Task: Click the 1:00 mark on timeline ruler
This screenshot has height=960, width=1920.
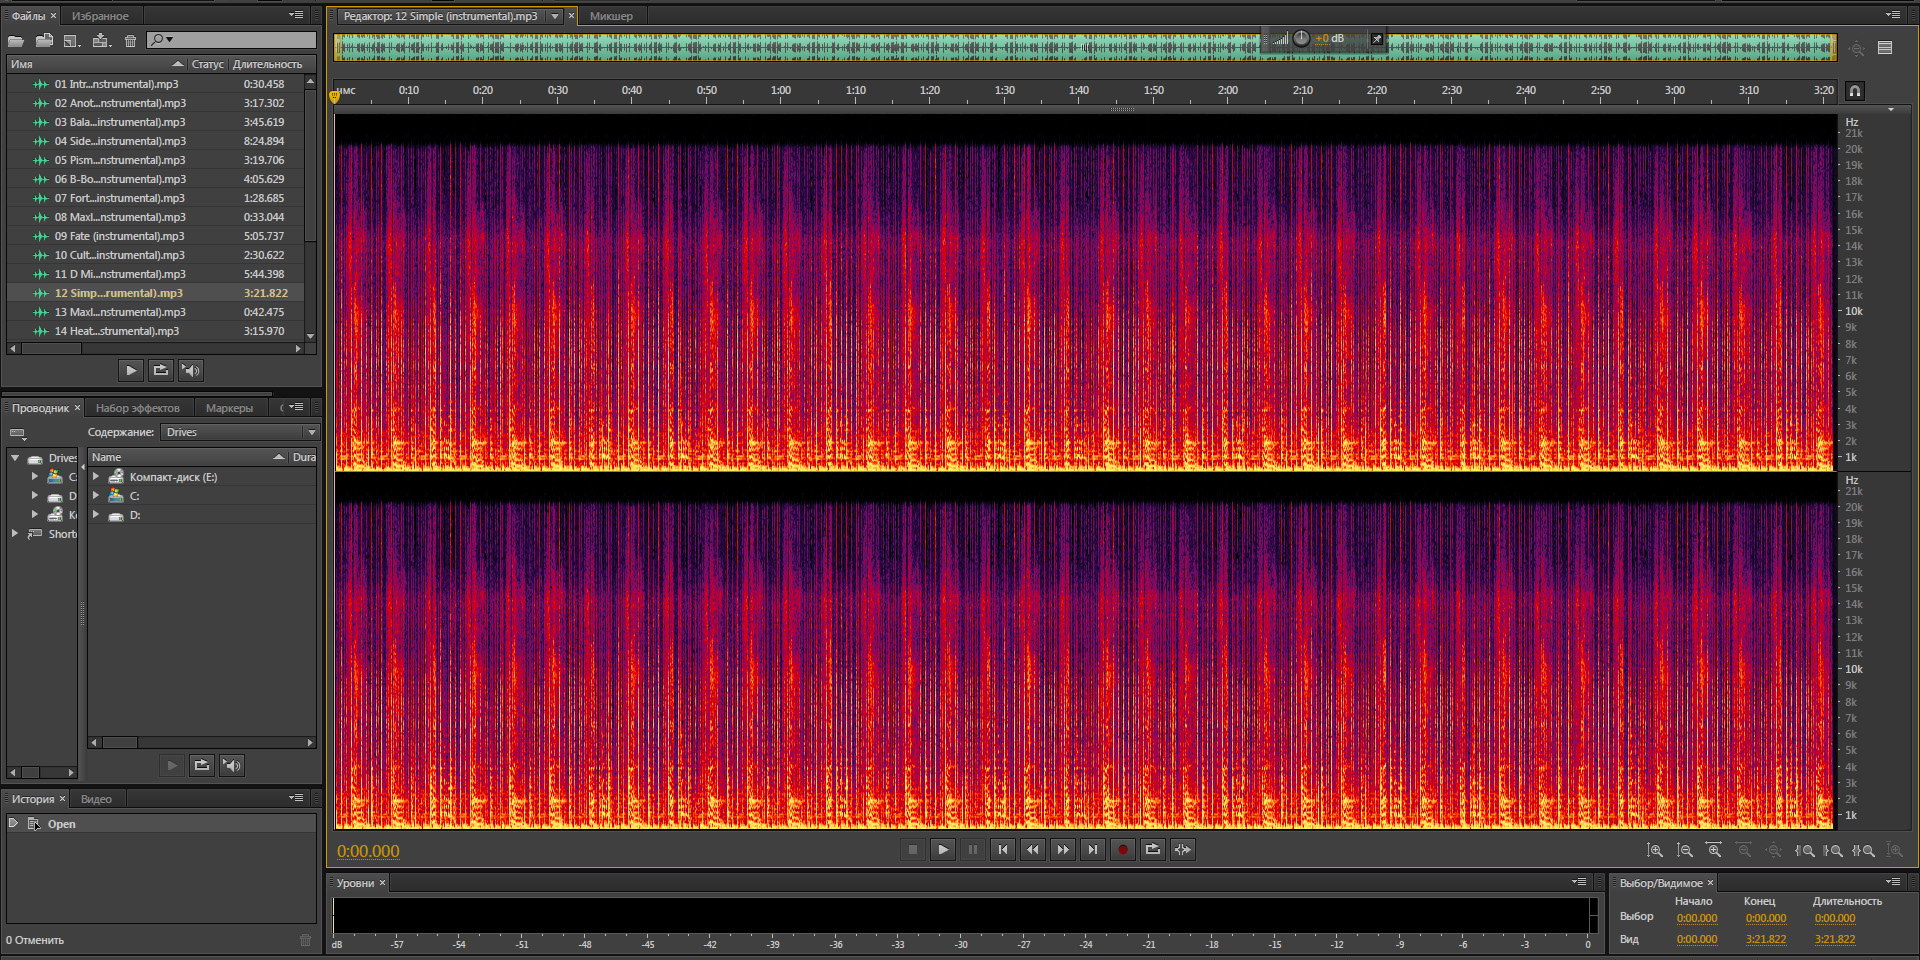Action: 781,90
